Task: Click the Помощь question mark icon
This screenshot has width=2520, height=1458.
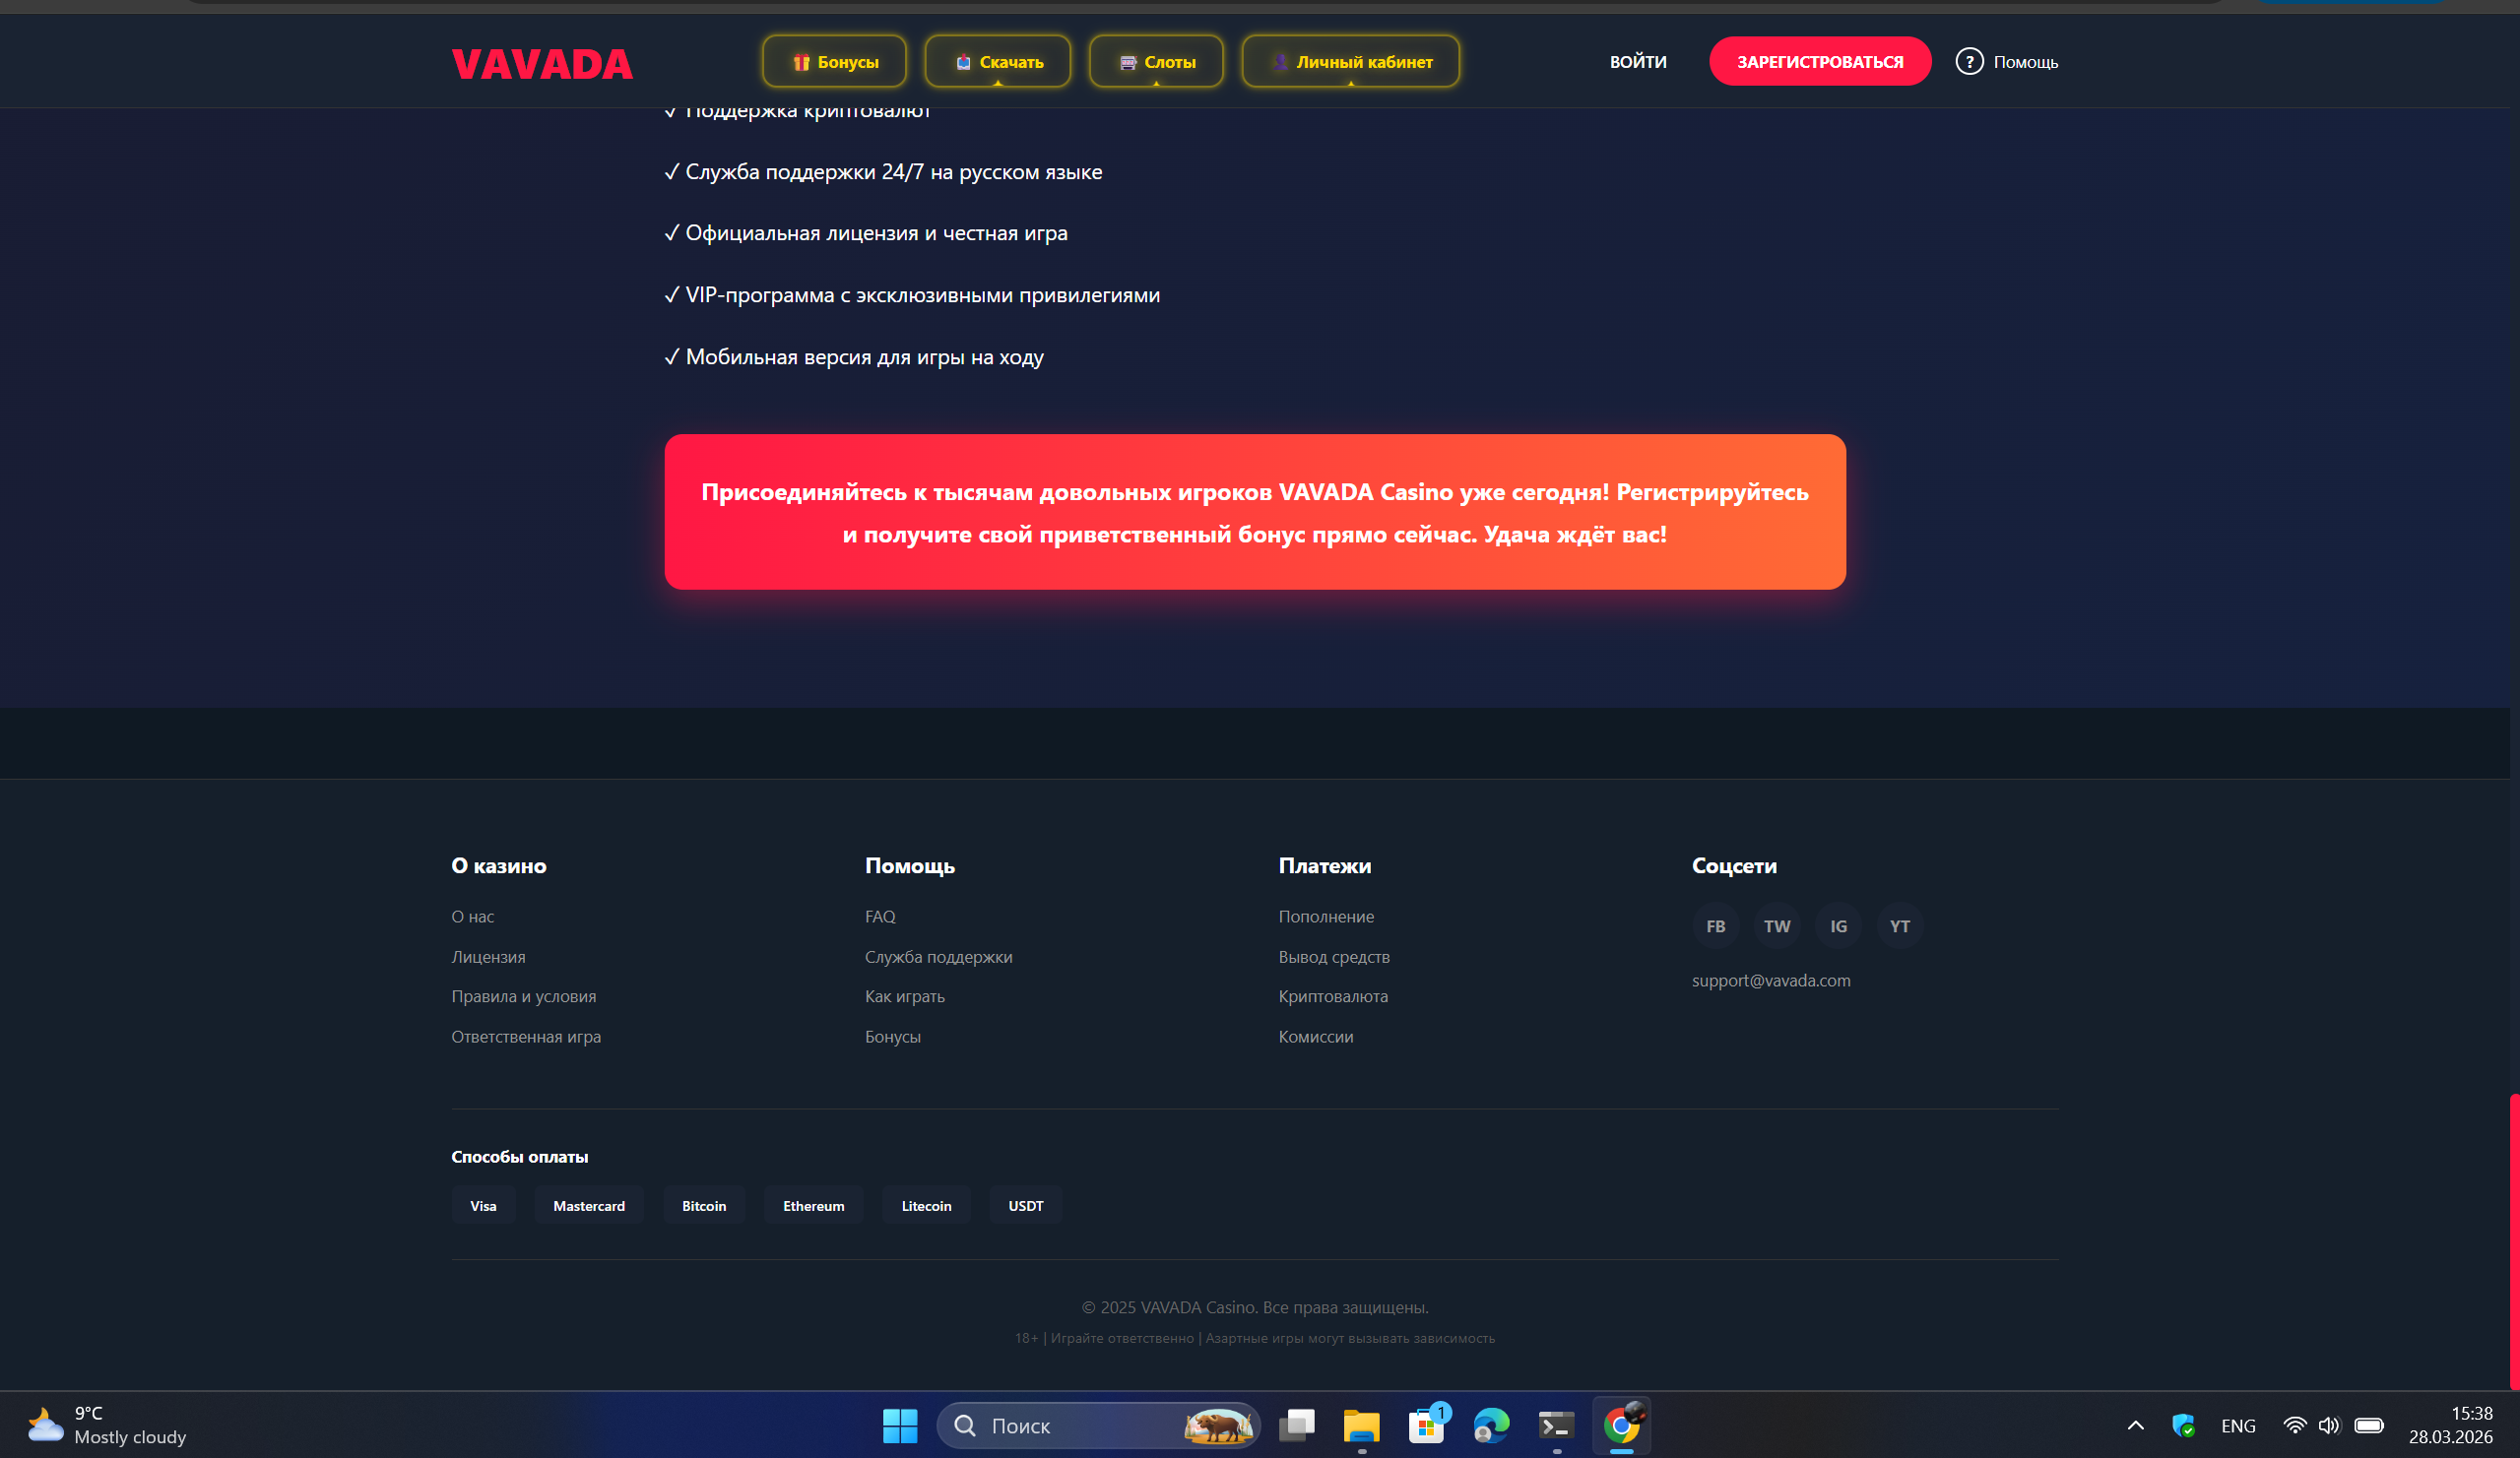Action: point(1968,62)
